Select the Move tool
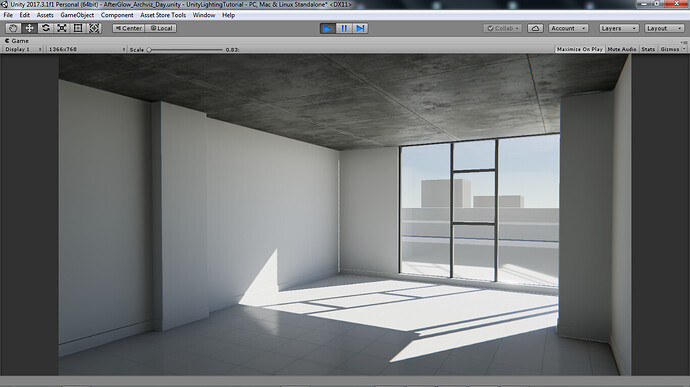Viewport: 690px width, 387px height. pyautogui.click(x=29, y=28)
